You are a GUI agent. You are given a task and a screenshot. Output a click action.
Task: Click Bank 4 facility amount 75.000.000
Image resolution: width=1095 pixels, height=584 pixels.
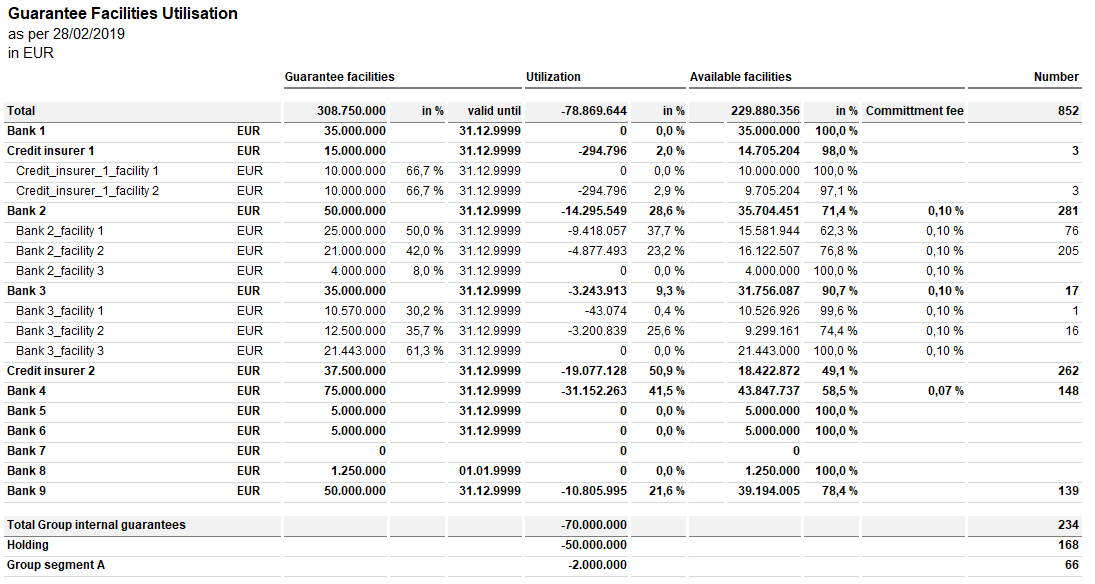pos(355,391)
